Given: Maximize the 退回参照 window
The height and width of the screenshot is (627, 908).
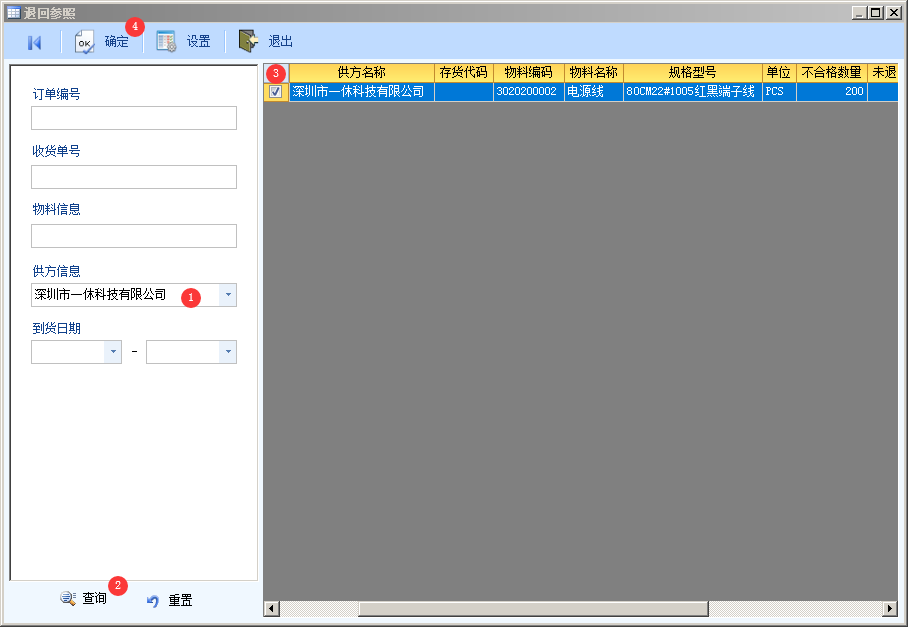Looking at the screenshot, I should coord(876,12).
